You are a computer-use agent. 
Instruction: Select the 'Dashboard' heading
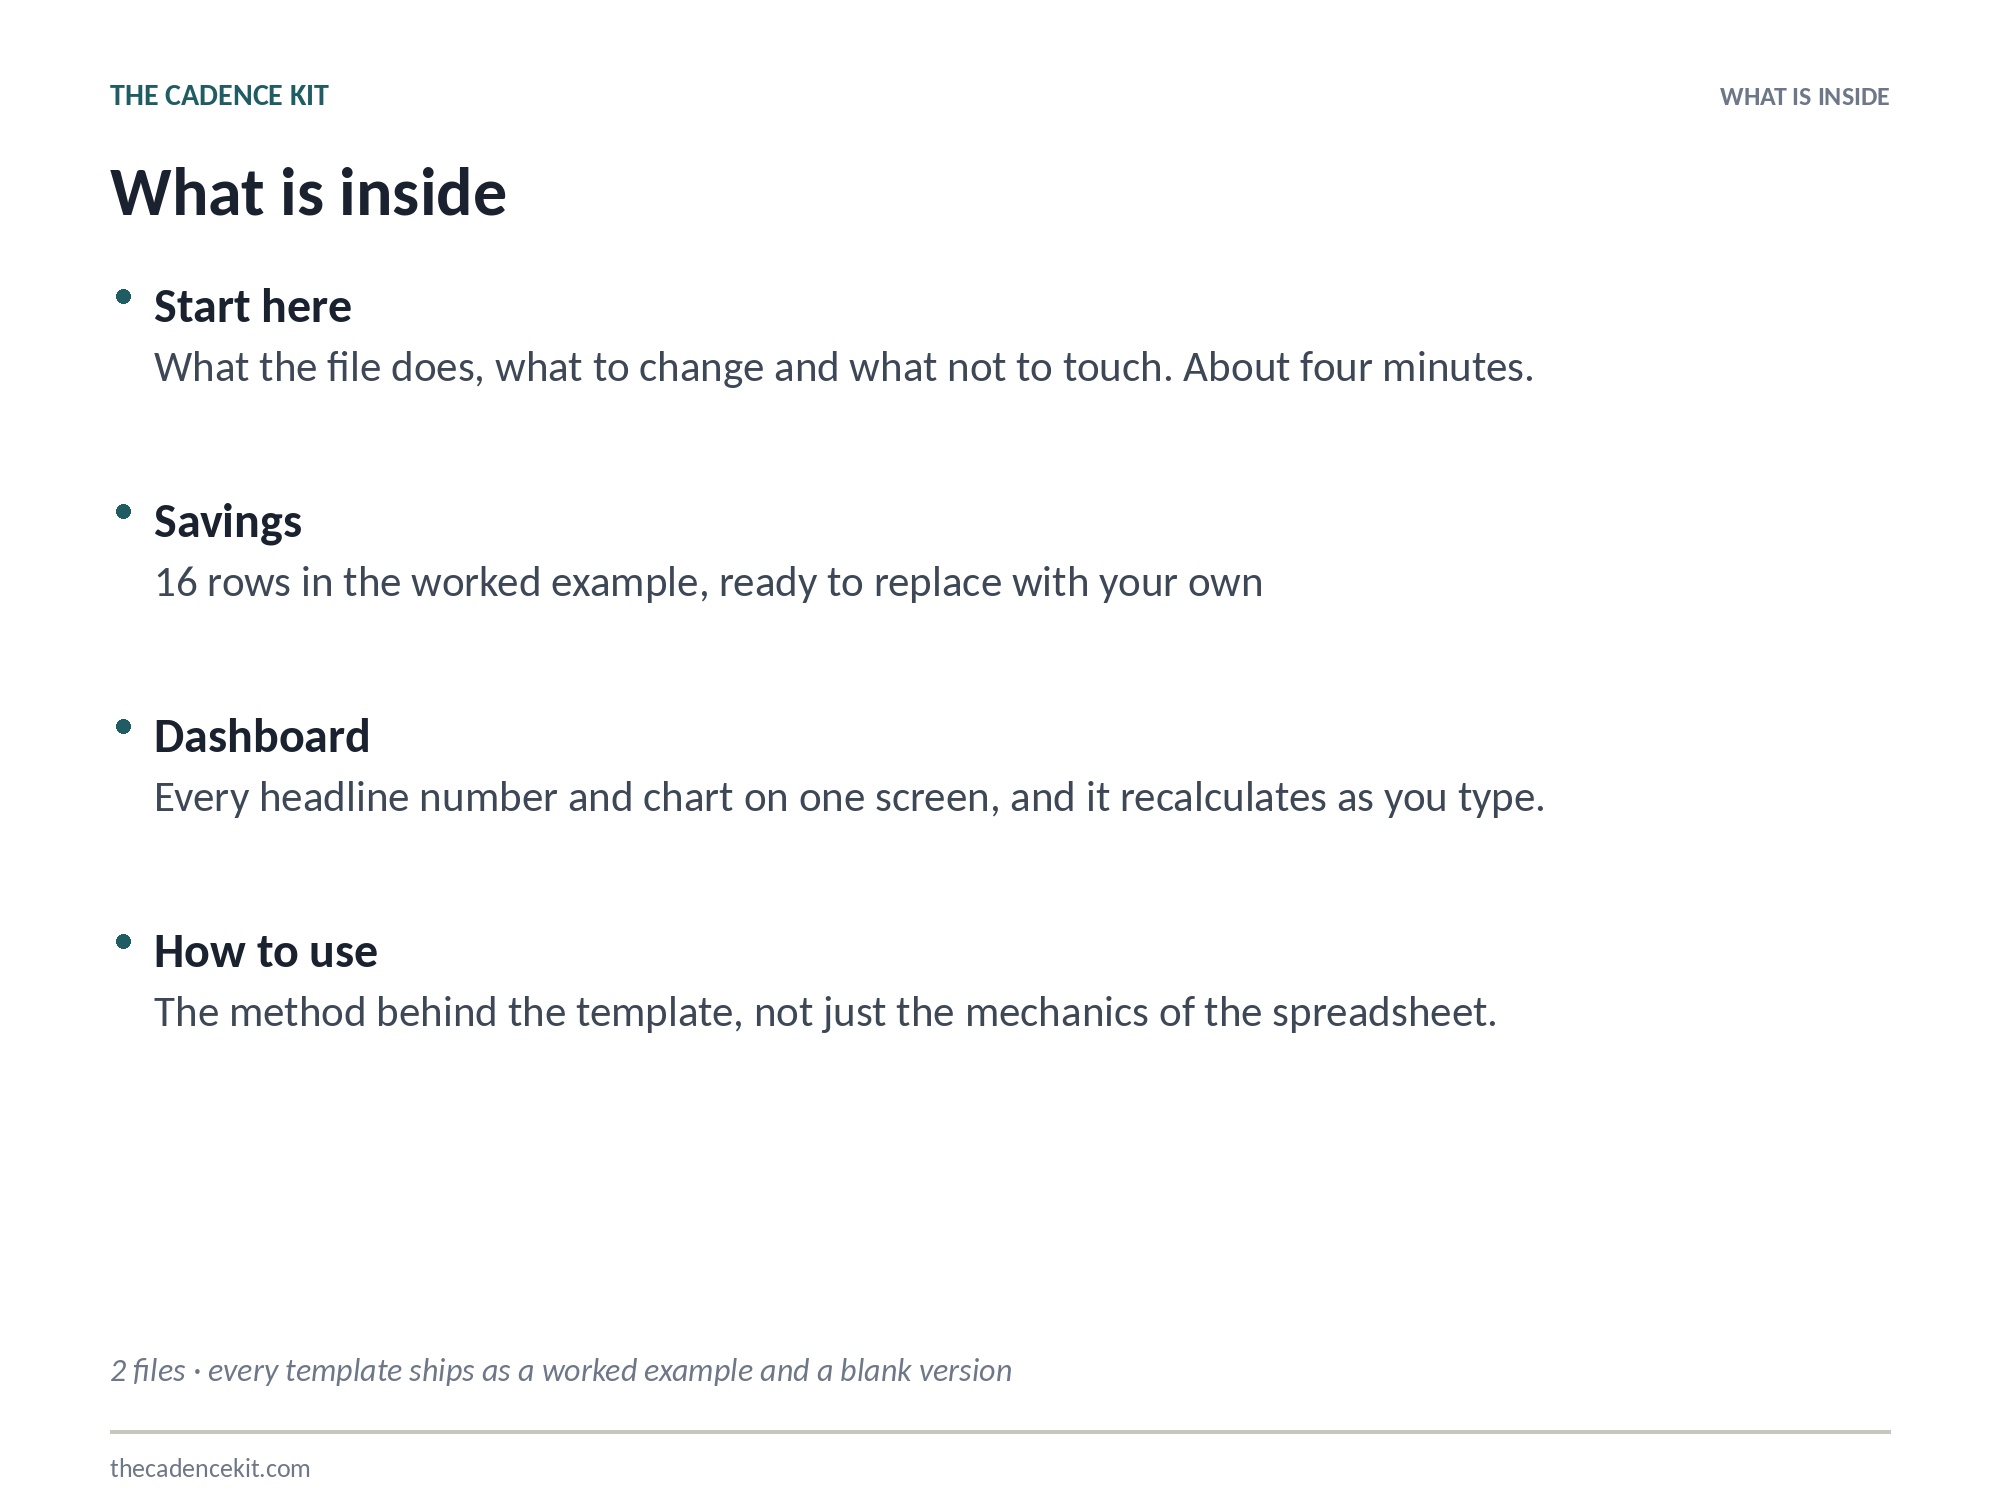point(262,737)
